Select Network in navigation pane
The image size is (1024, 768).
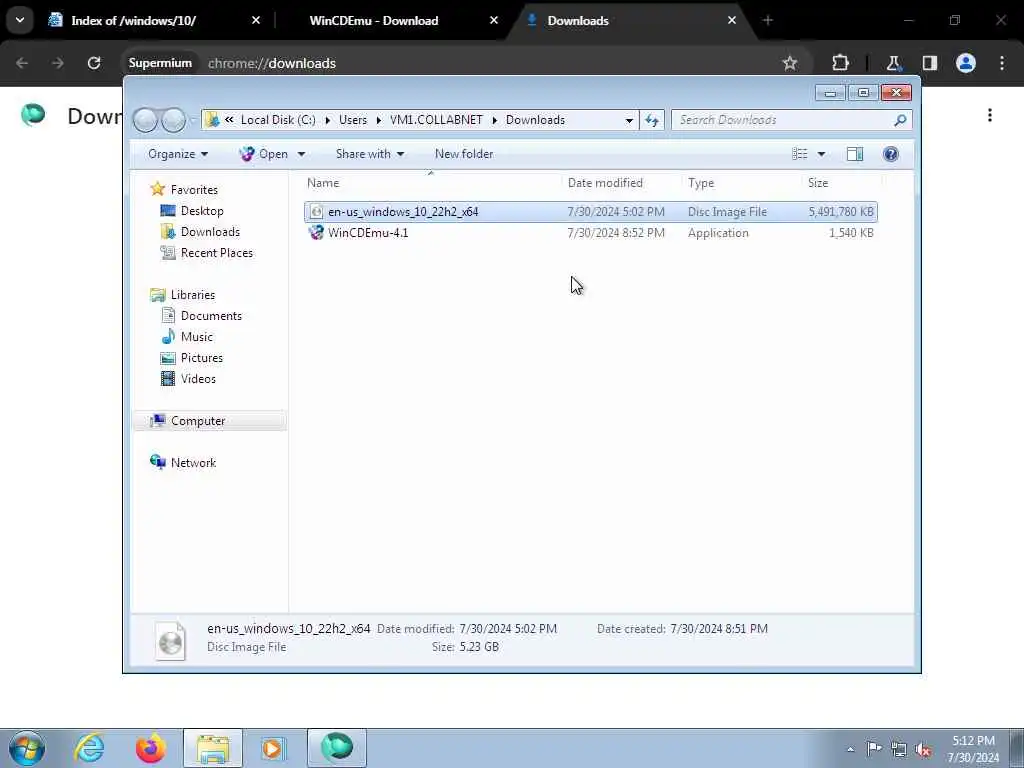pos(193,462)
